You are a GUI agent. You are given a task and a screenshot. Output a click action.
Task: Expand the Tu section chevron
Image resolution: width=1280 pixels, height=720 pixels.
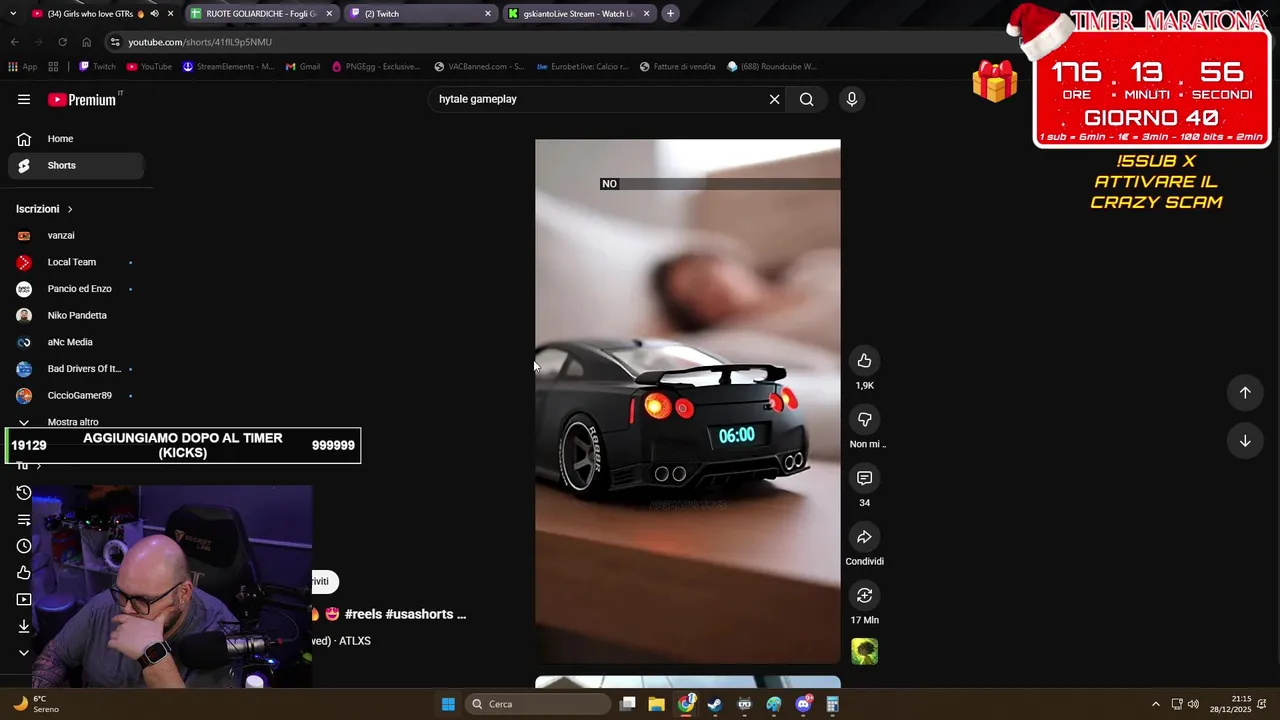(38, 466)
